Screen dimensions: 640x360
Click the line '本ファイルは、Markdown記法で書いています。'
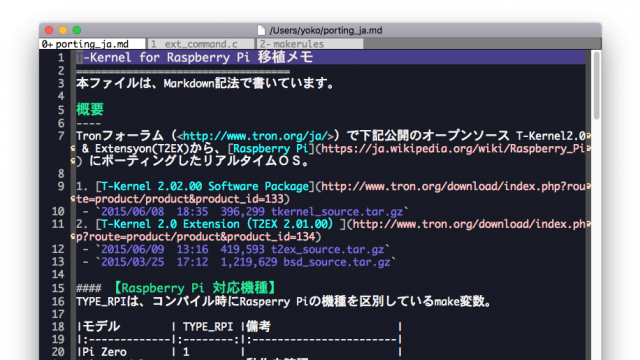coord(205,83)
